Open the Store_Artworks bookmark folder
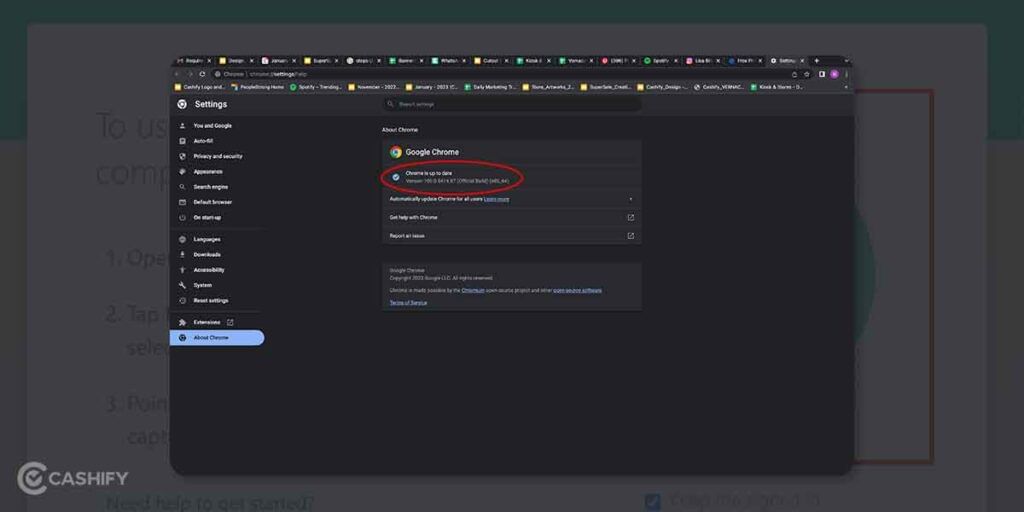This screenshot has width=1024, height=512. coord(548,87)
